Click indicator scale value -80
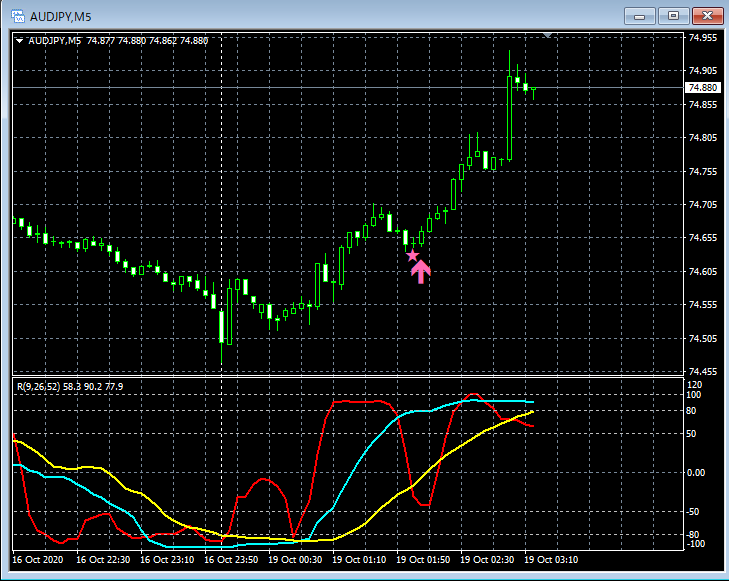729x581 pixels. tap(692, 535)
